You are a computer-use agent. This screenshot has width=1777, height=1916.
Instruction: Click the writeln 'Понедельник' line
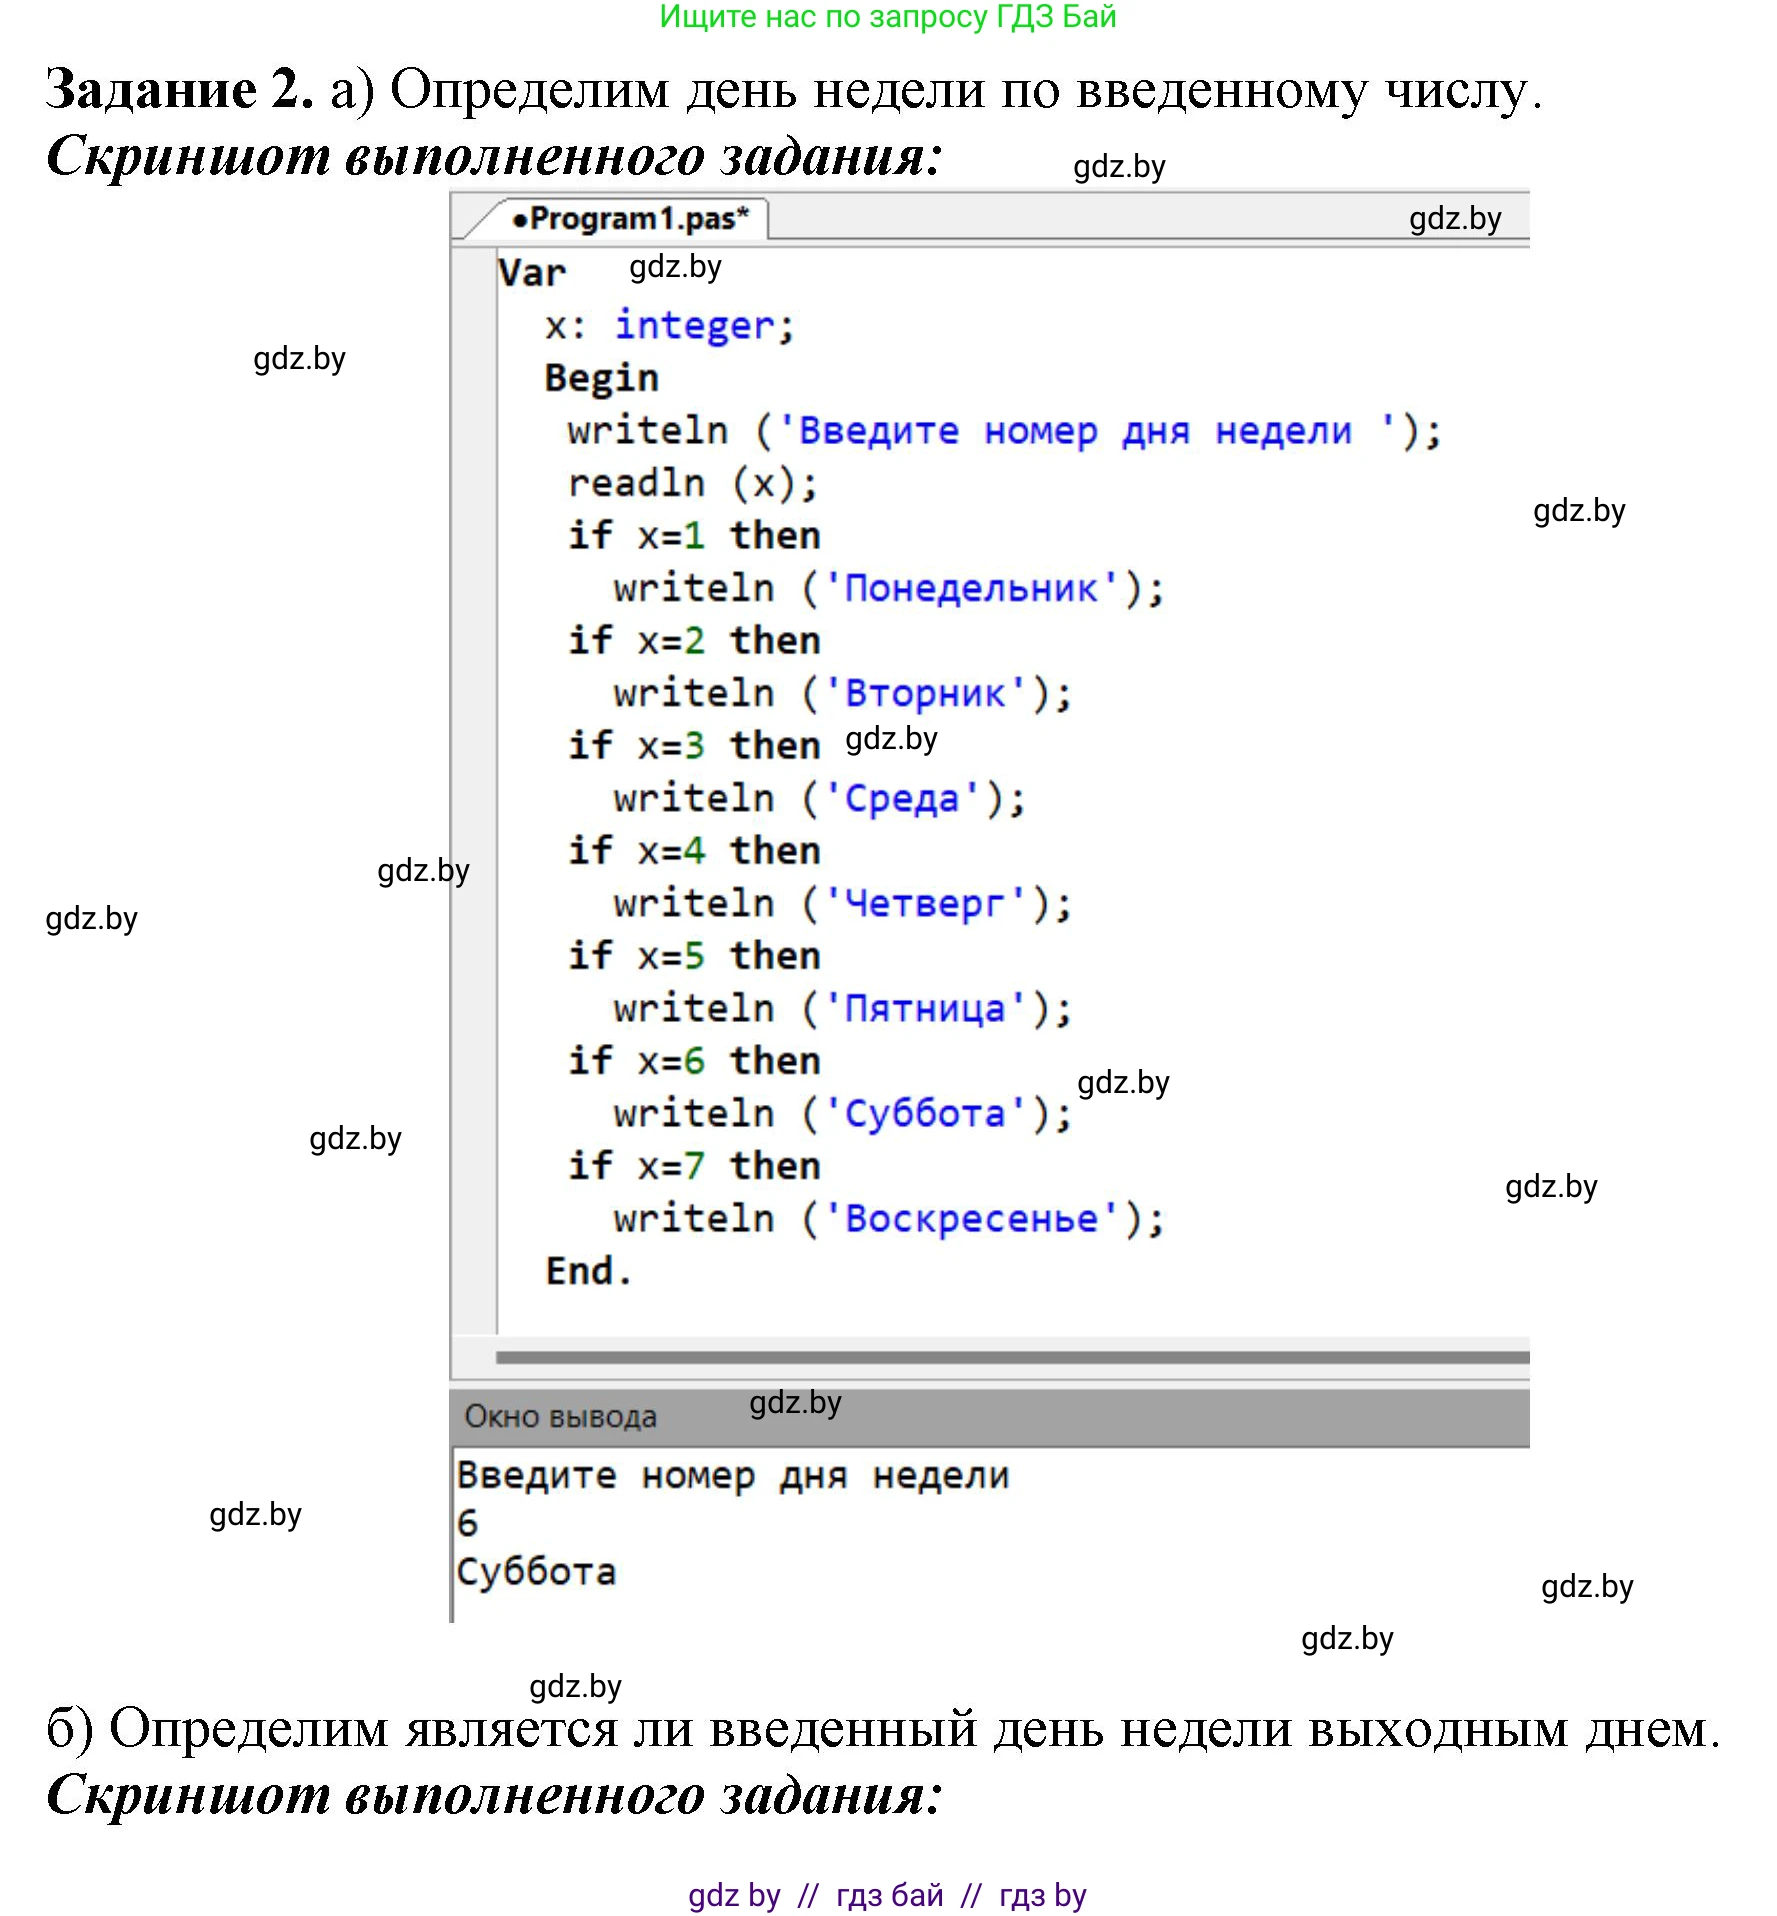[889, 588]
